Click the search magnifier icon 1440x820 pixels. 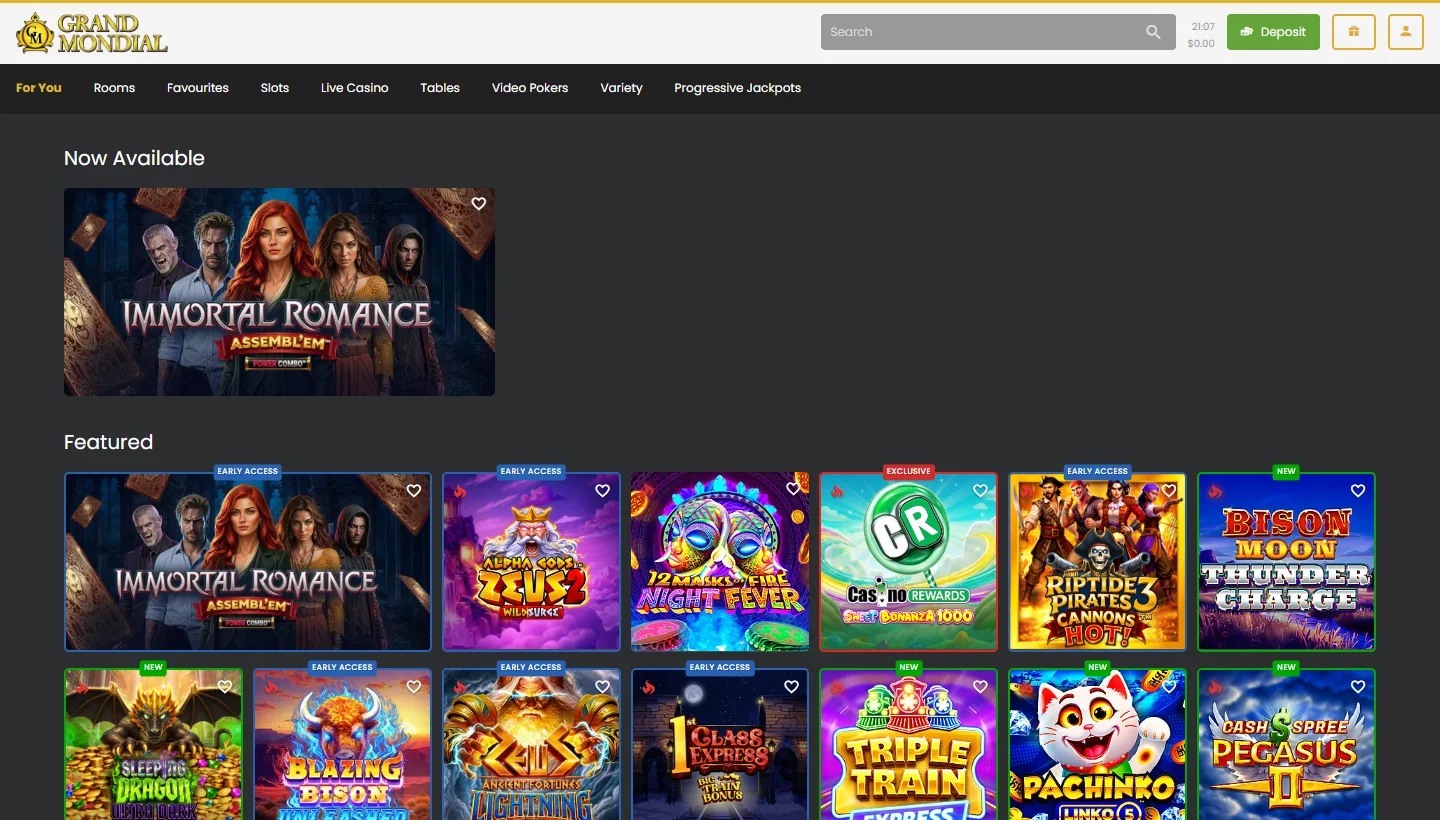(1153, 32)
